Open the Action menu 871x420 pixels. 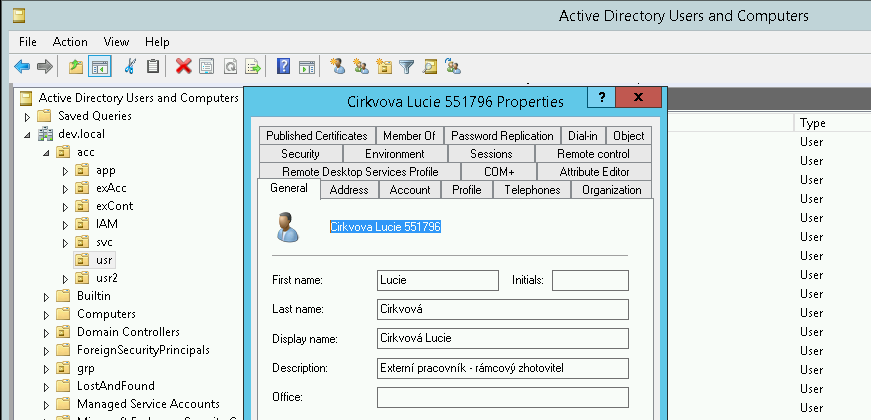[x=70, y=42]
